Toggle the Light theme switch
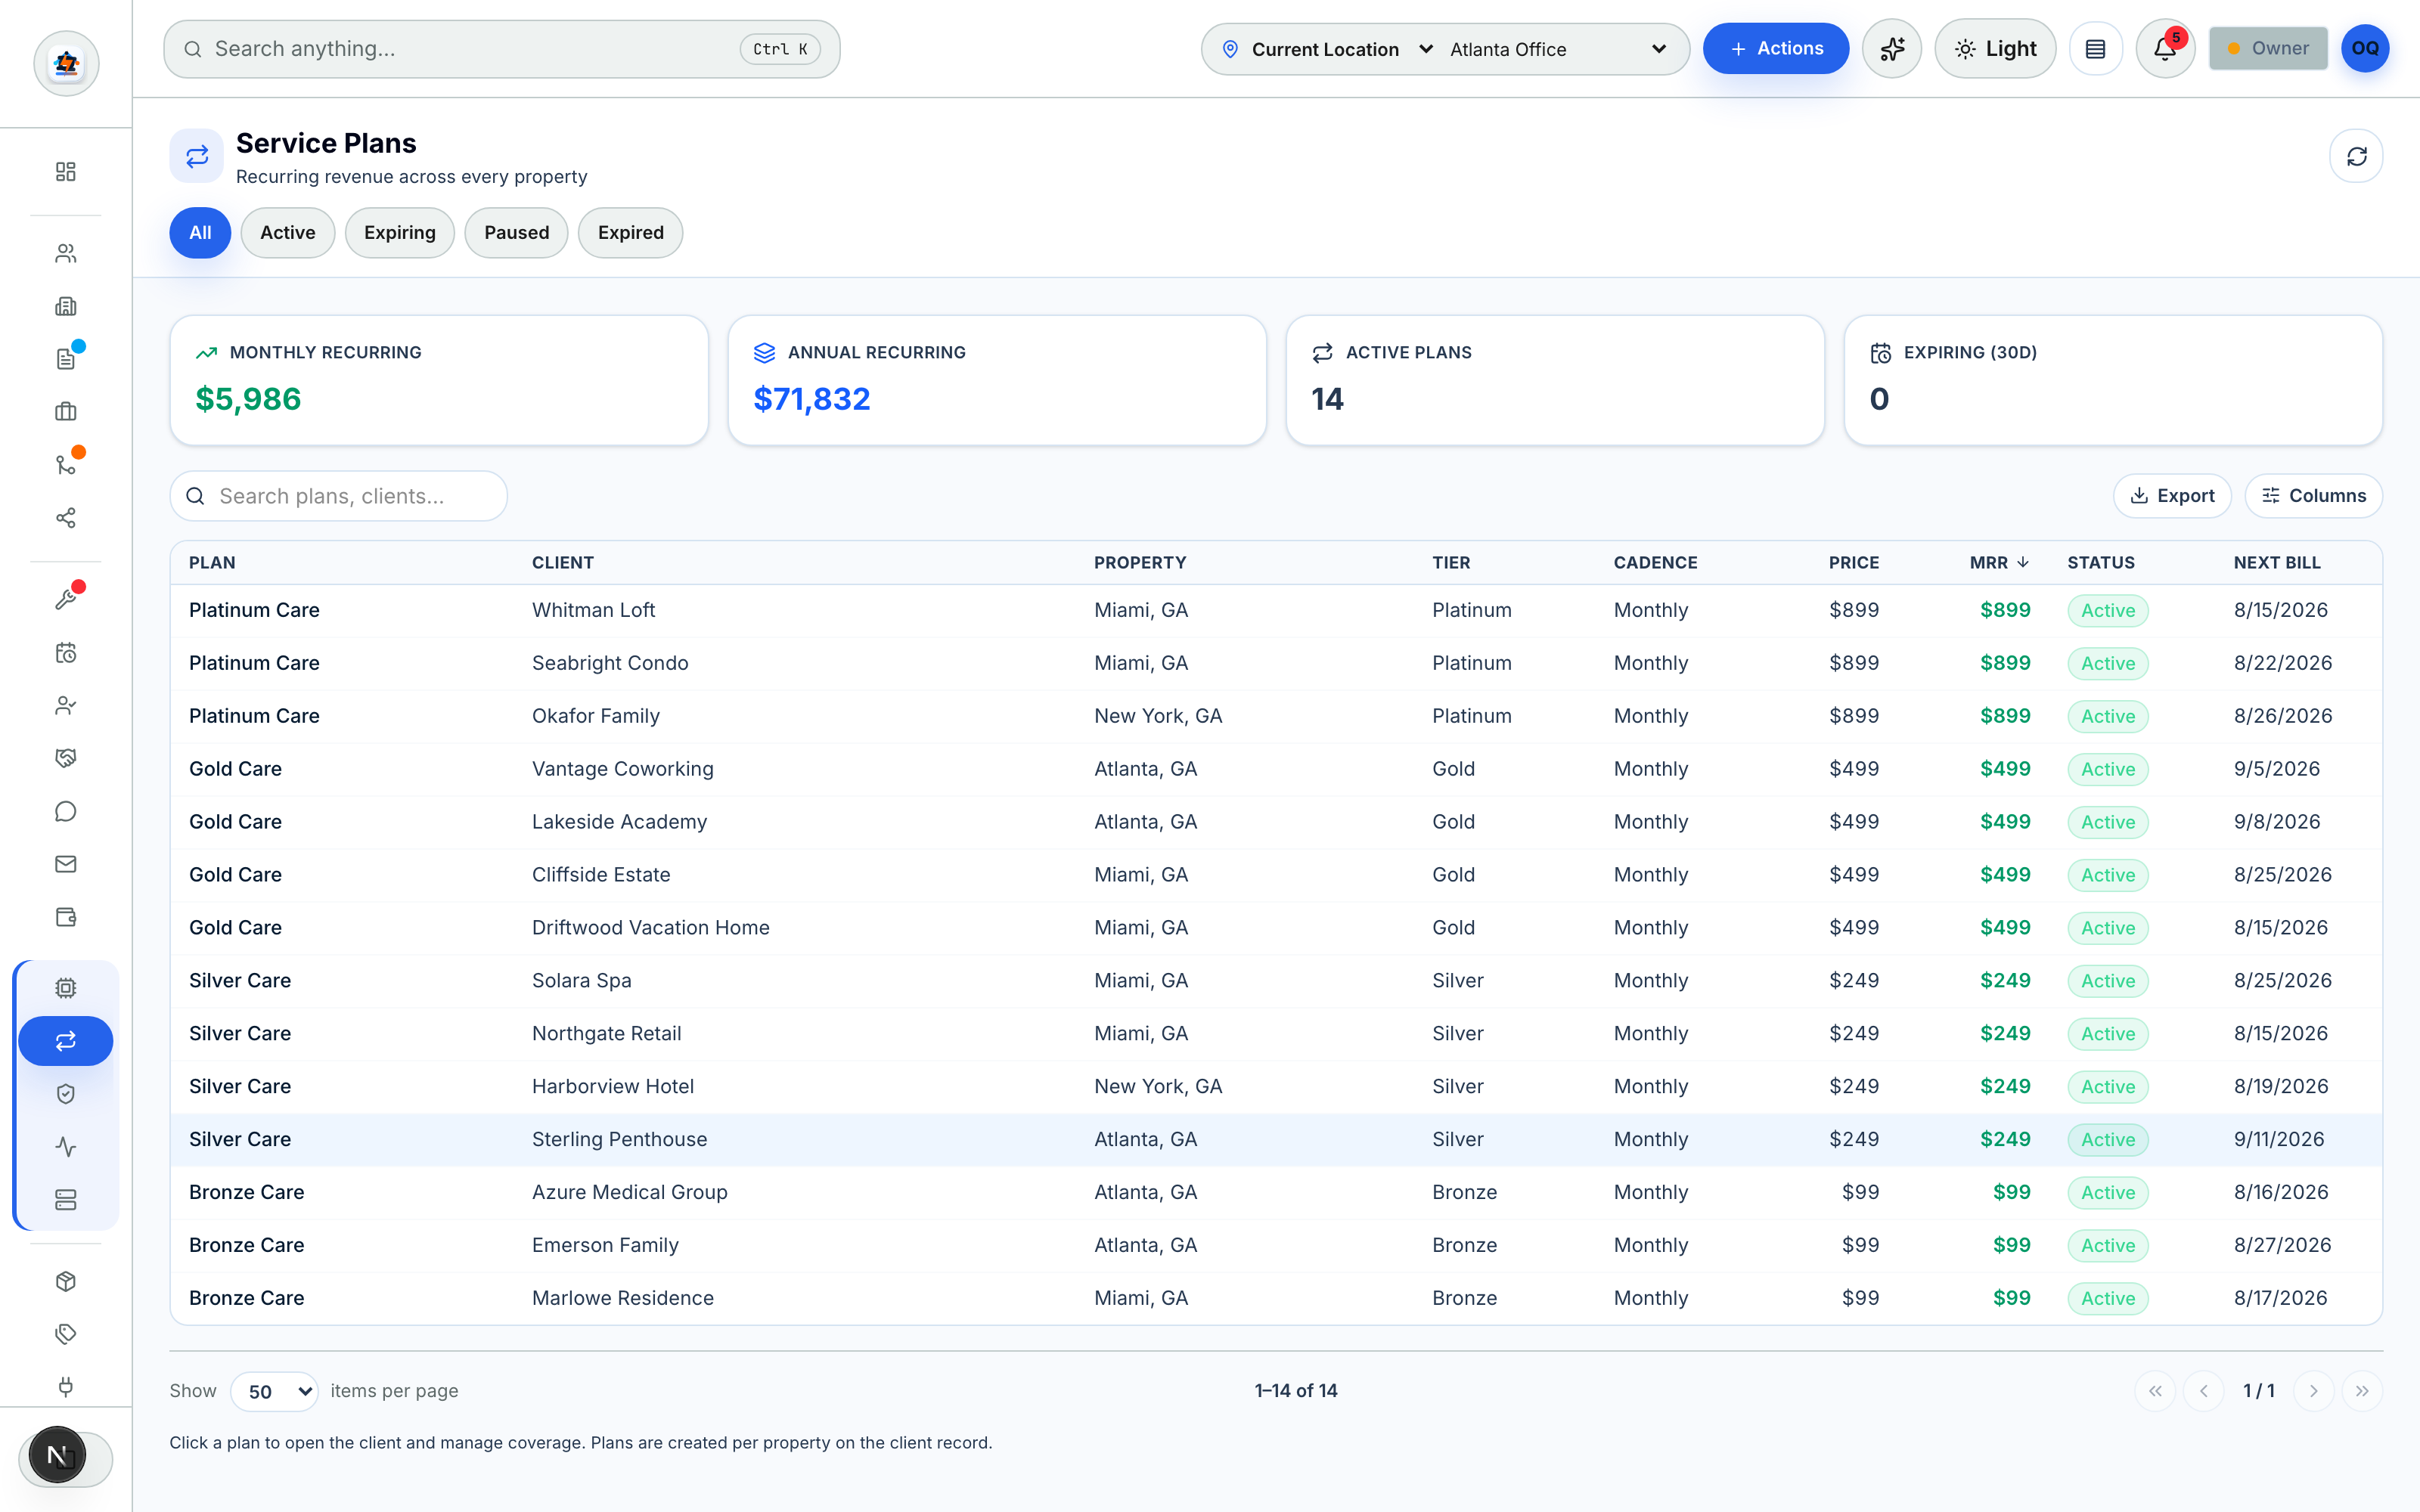The height and width of the screenshot is (1512, 2420). pos(1995,48)
